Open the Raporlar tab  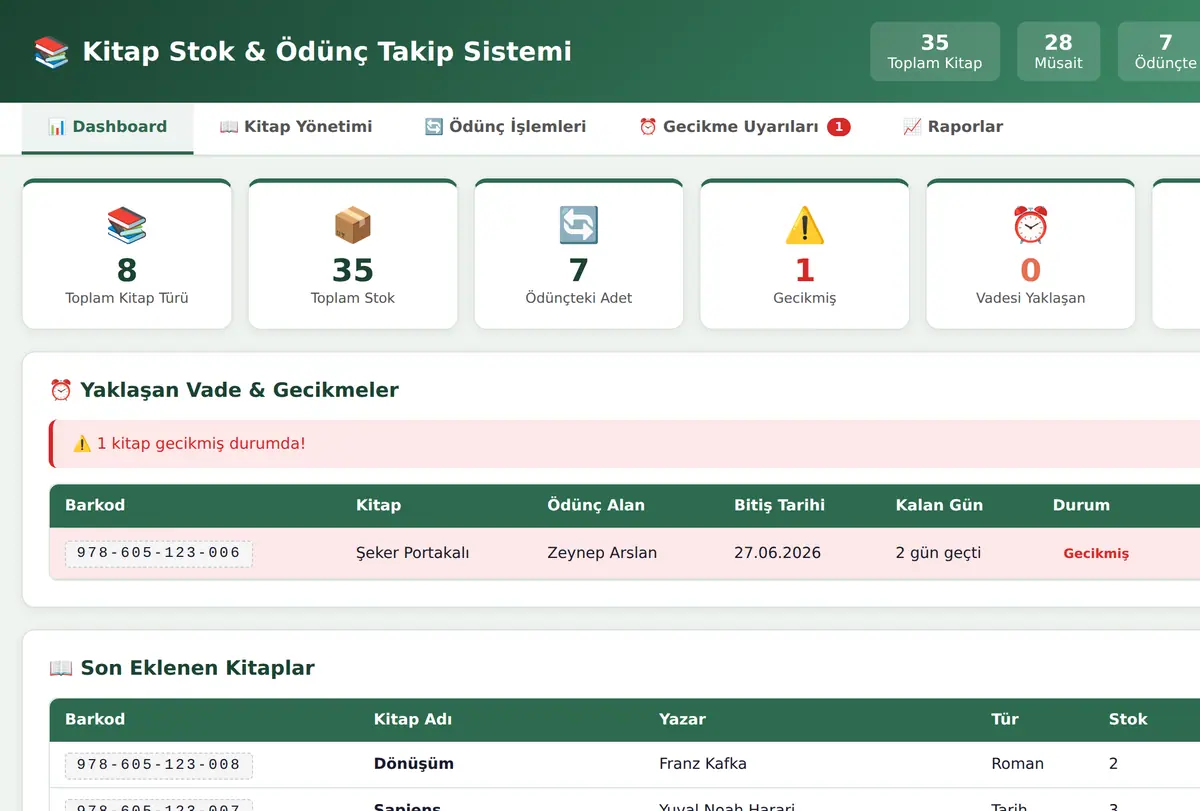pos(952,127)
